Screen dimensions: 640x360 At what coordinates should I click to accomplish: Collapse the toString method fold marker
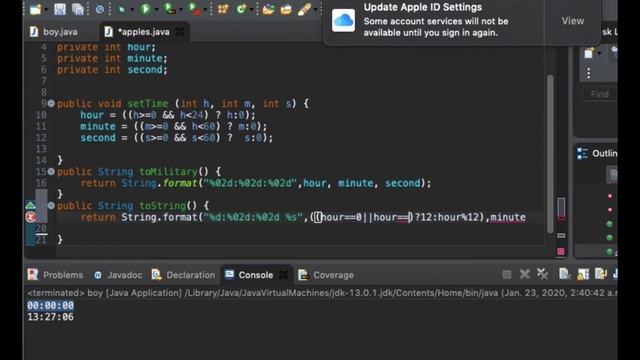tap(51, 205)
